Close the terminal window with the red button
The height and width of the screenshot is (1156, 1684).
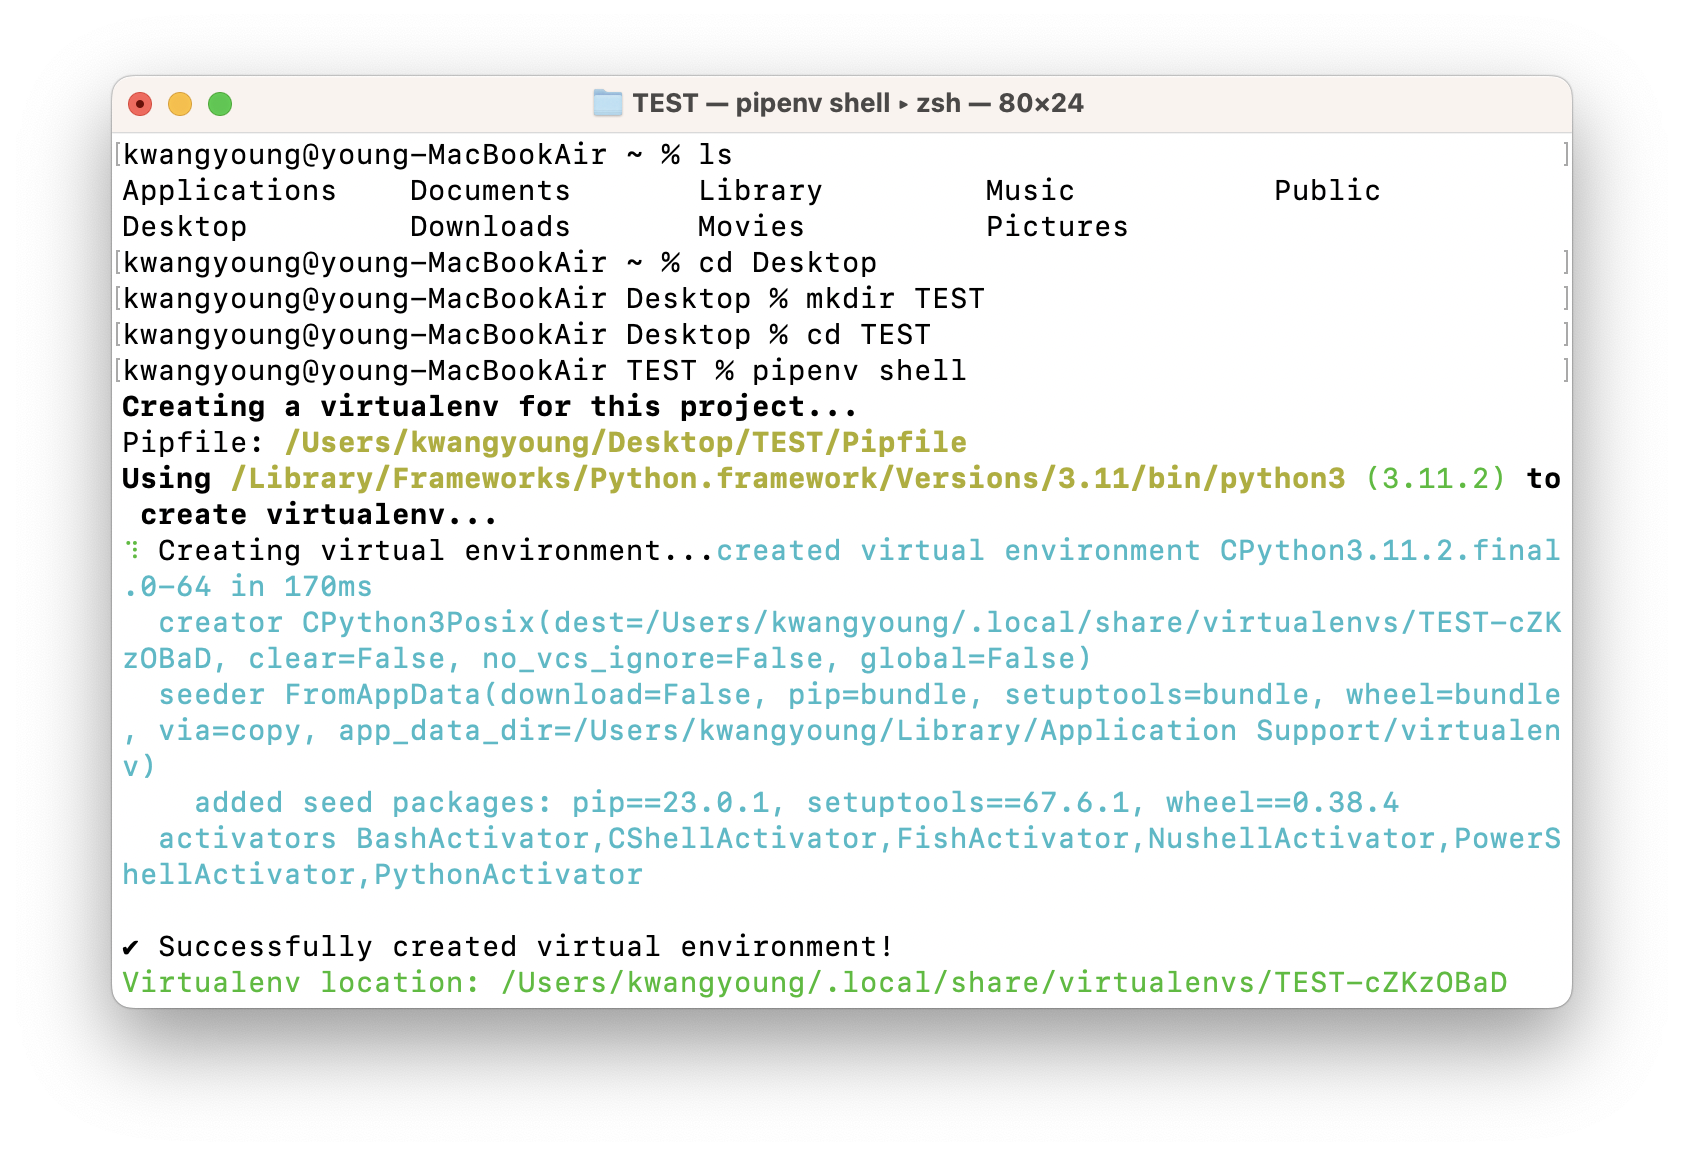pos(140,104)
